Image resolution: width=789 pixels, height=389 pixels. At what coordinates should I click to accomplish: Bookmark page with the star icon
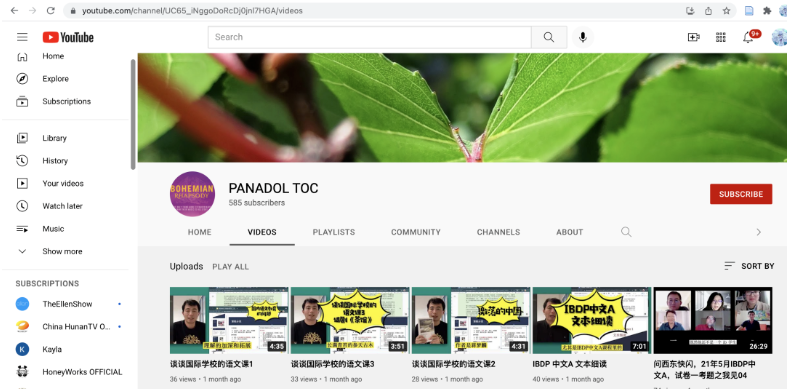click(727, 11)
